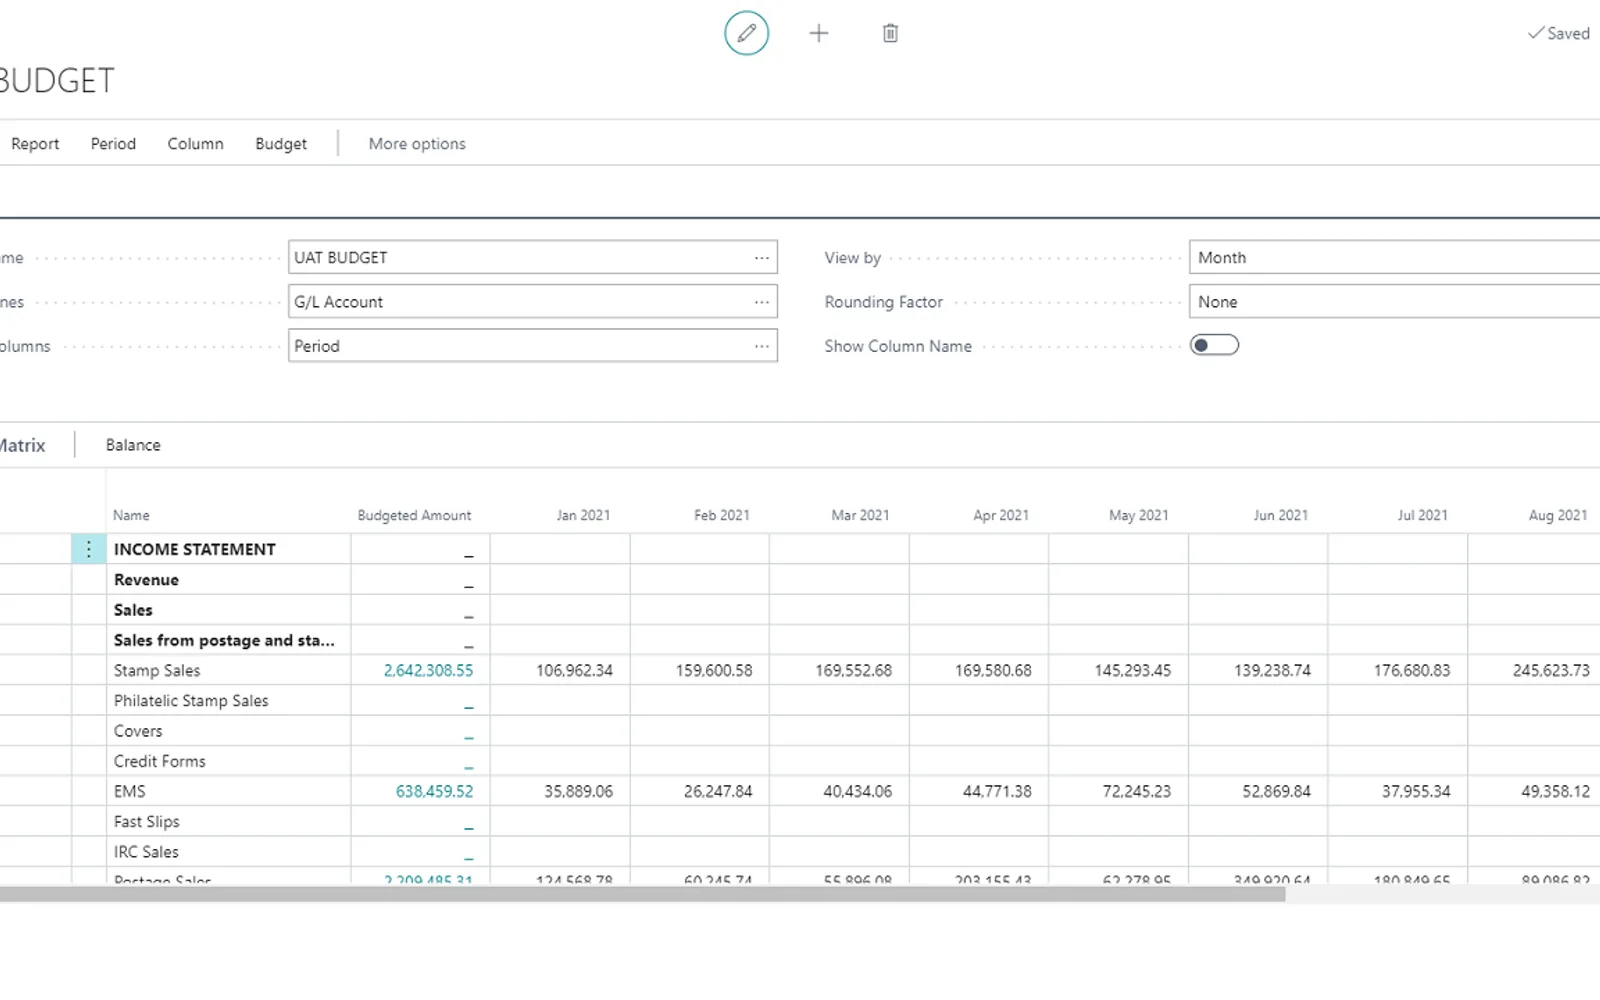Click the trash delete icon

[890, 33]
